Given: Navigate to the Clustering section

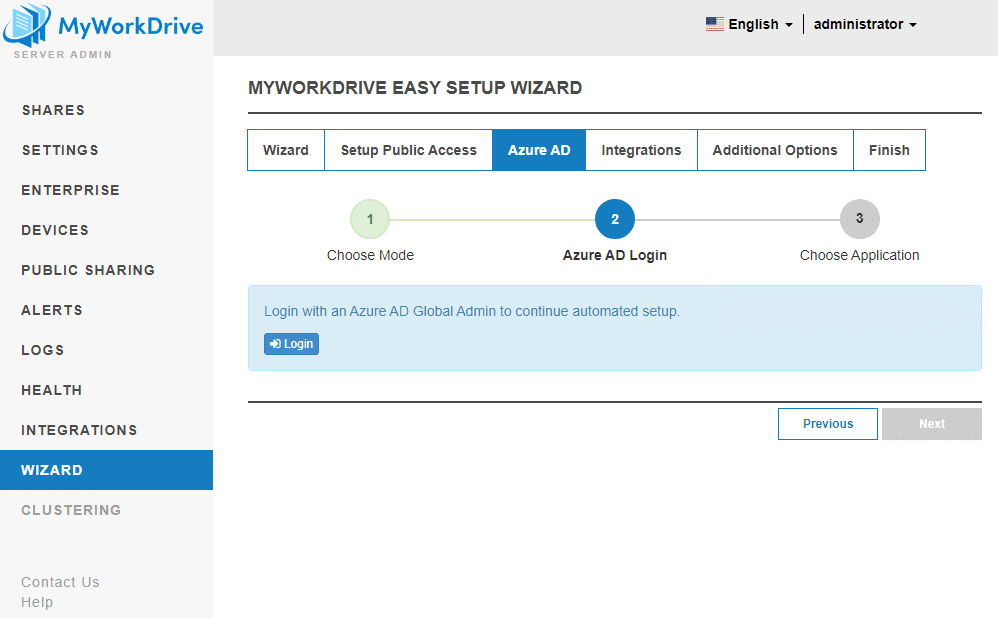Looking at the screenshot, I should (x=71, y=510).
